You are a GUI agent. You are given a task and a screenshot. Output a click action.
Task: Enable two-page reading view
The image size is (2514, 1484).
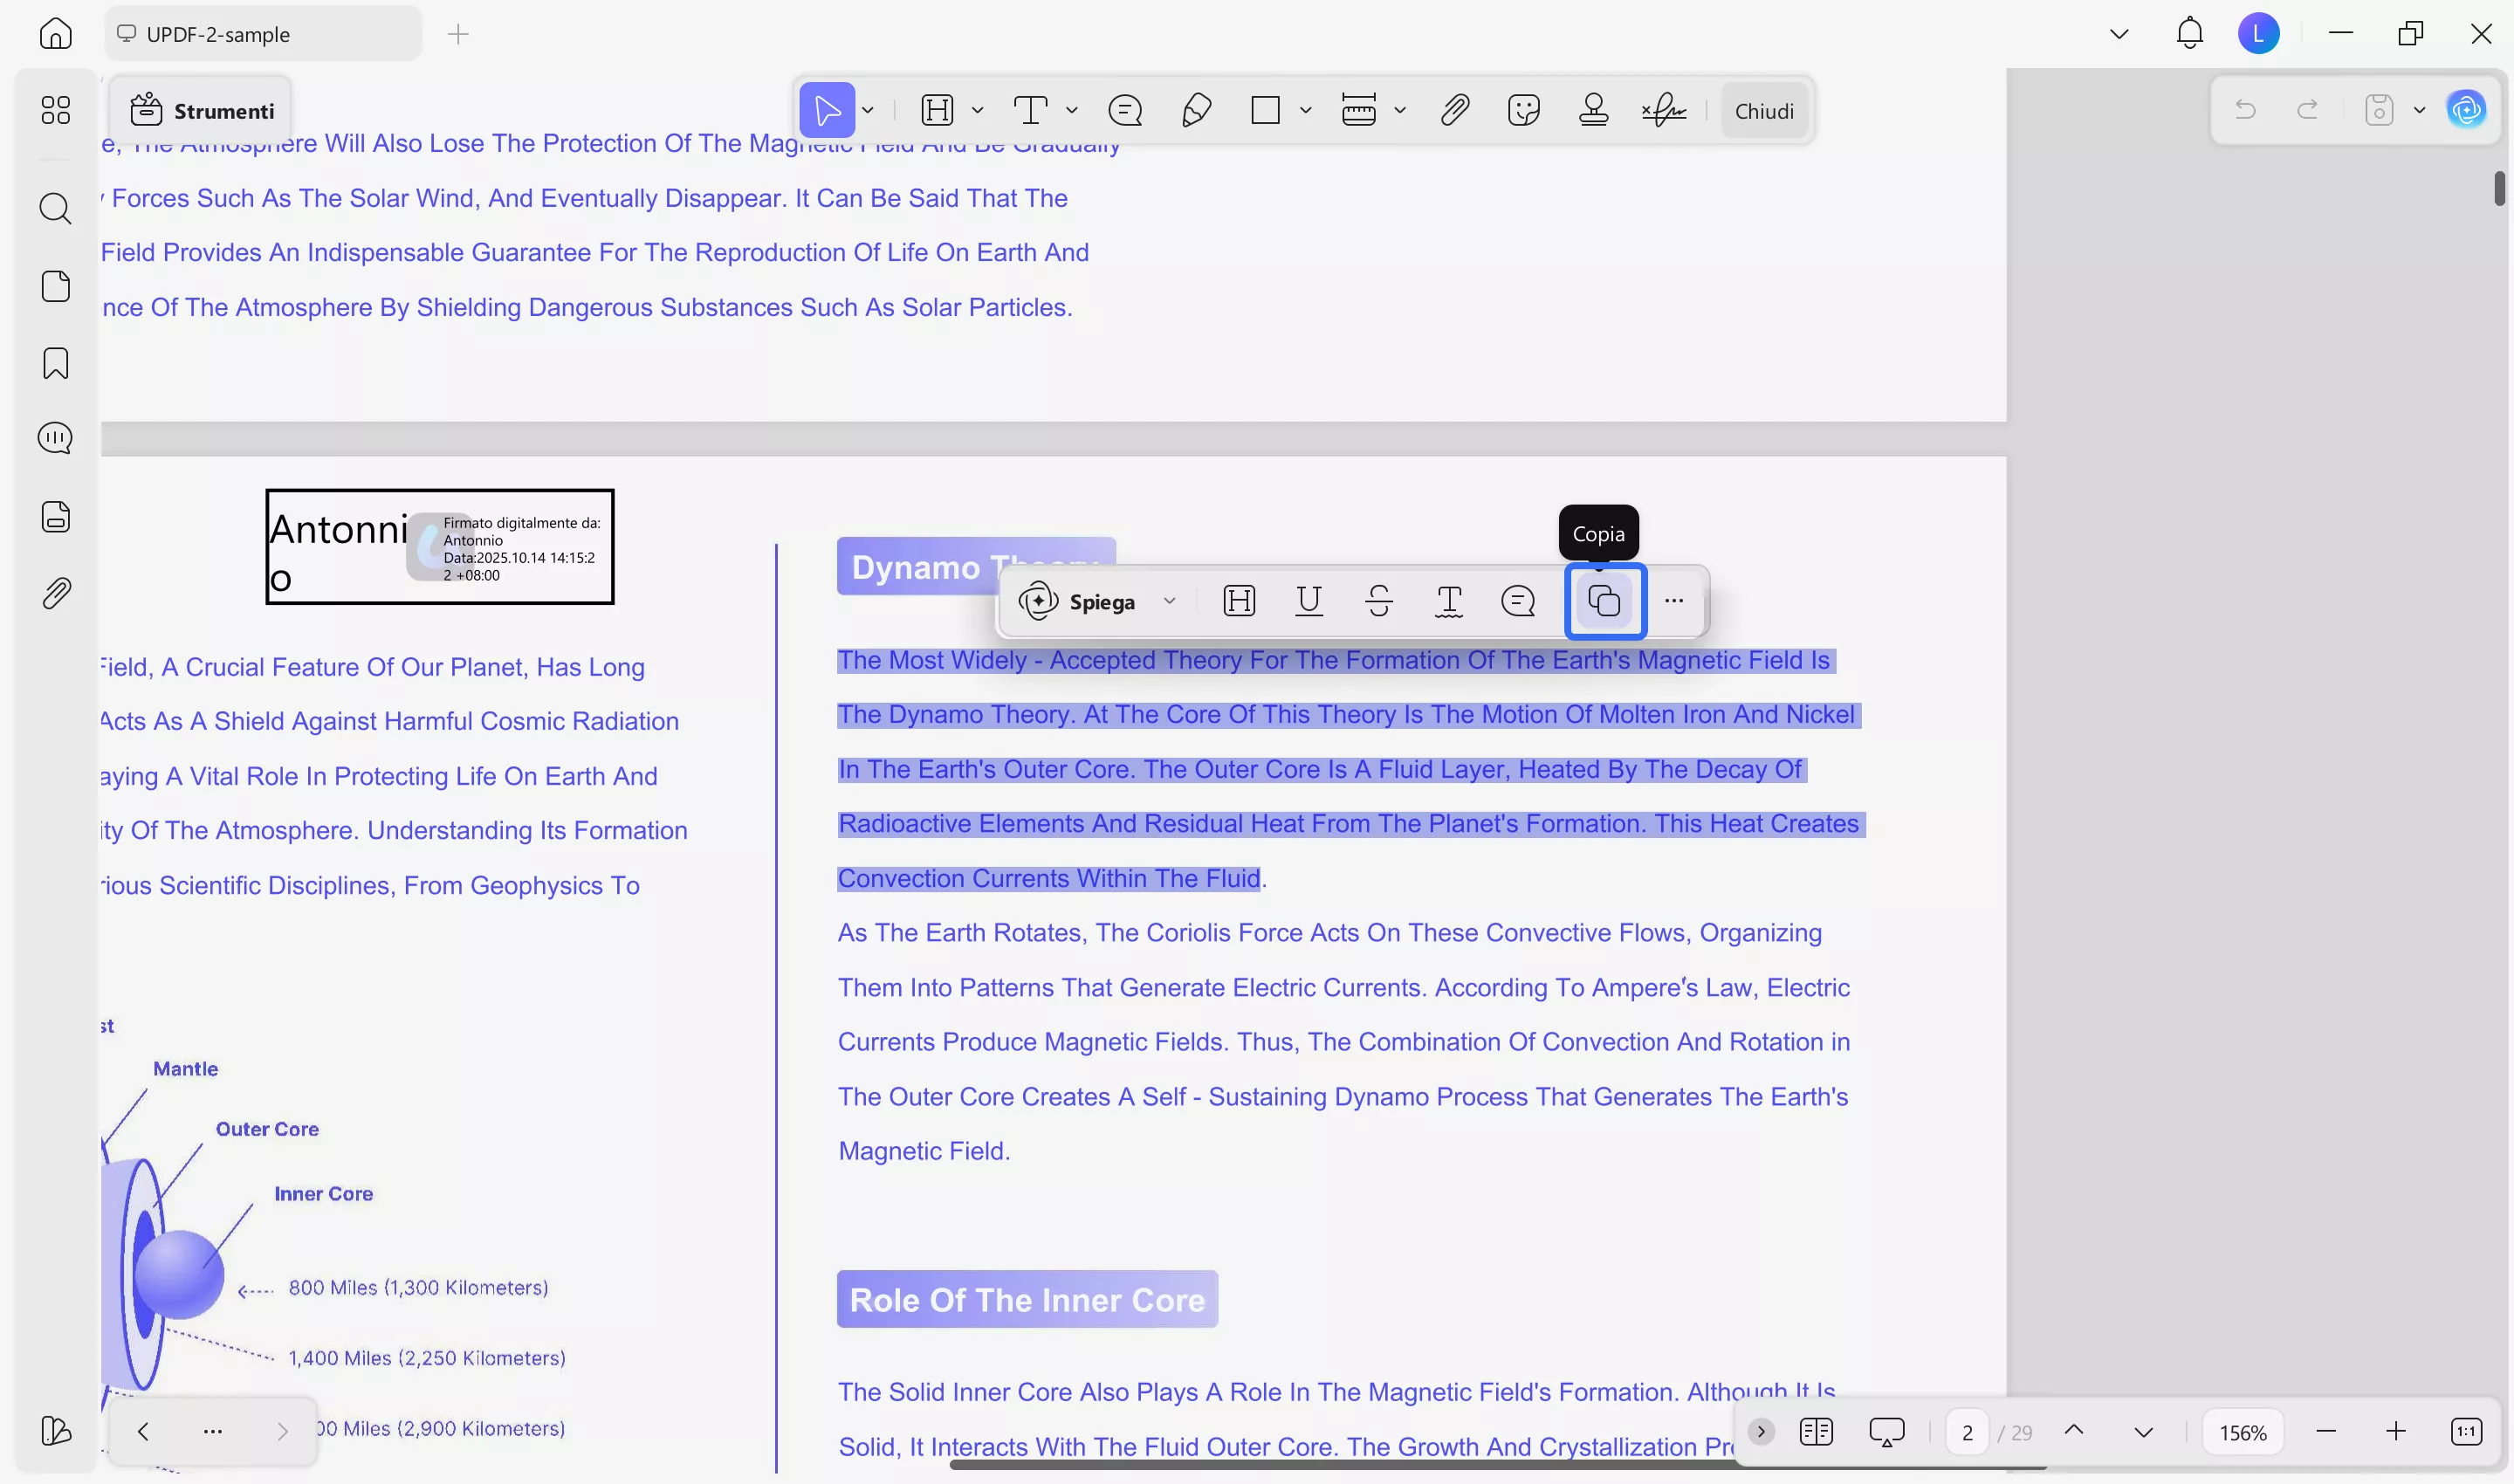(x=1817, y=1431)
